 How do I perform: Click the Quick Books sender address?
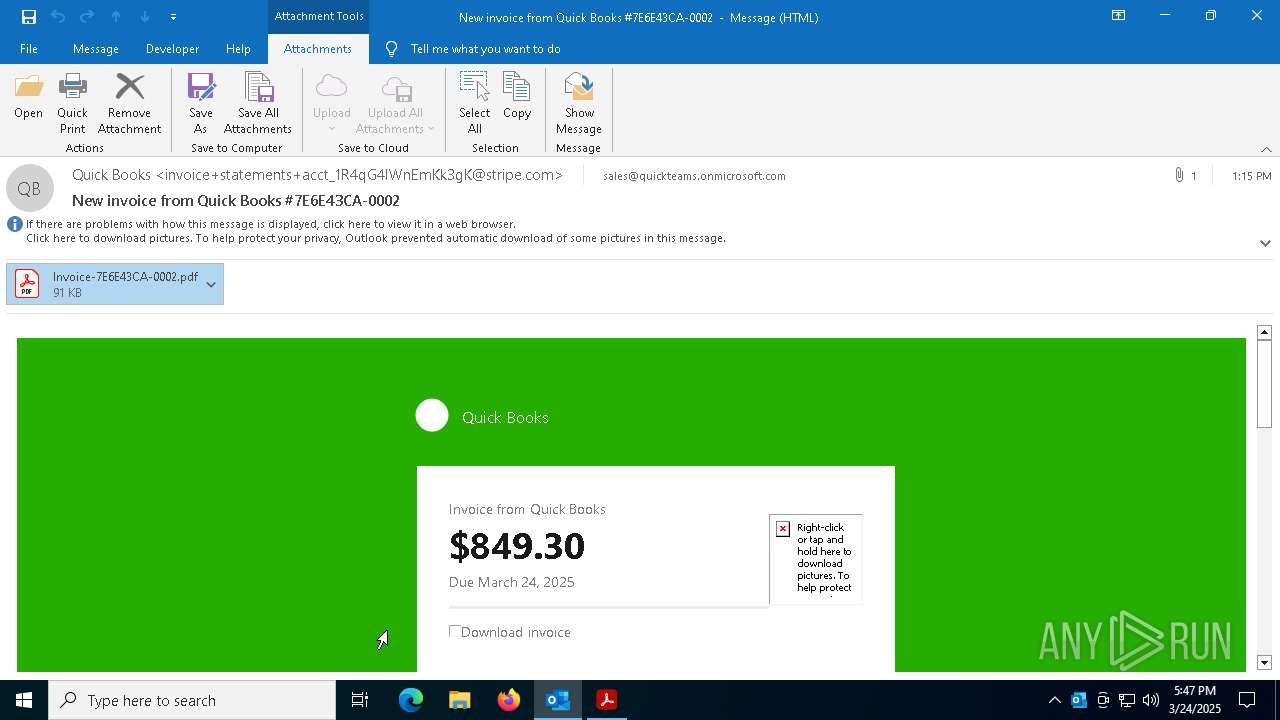[x=317, y=175]
